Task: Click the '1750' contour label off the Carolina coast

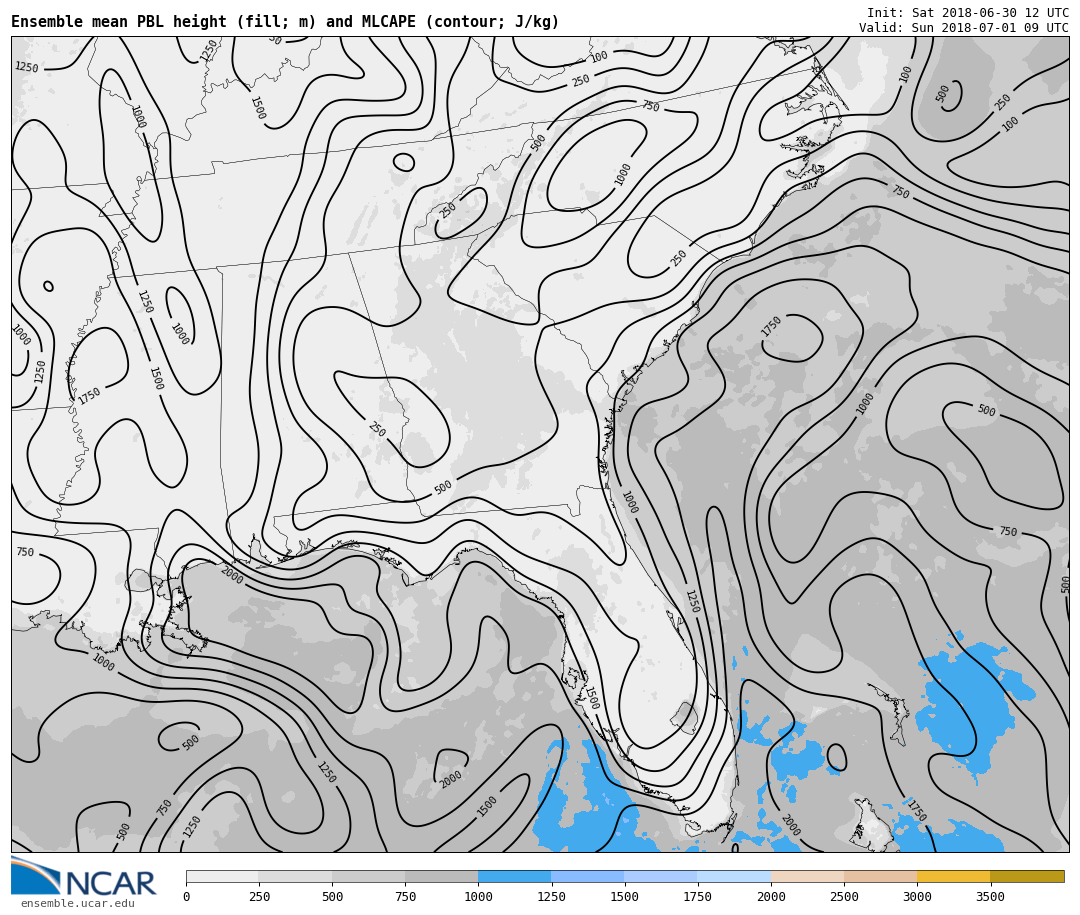Action: (771, 326)
